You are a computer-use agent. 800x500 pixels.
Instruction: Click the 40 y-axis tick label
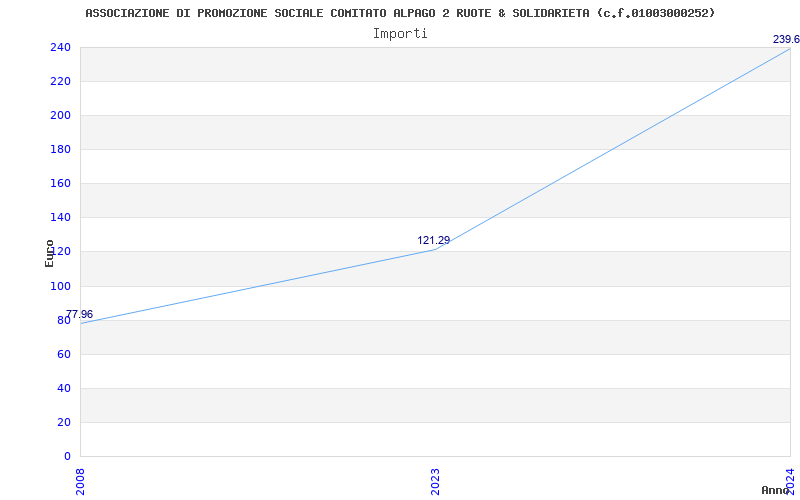click(x=64, y=388)
